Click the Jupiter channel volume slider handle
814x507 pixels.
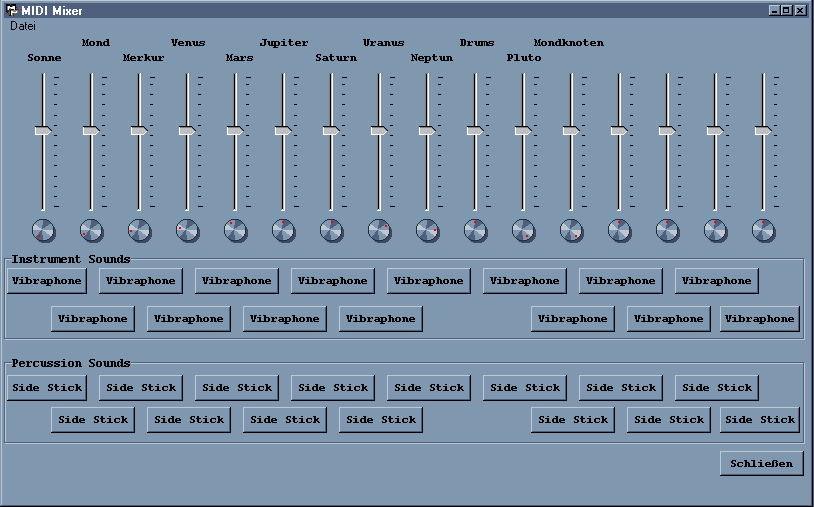pos(283,130)
